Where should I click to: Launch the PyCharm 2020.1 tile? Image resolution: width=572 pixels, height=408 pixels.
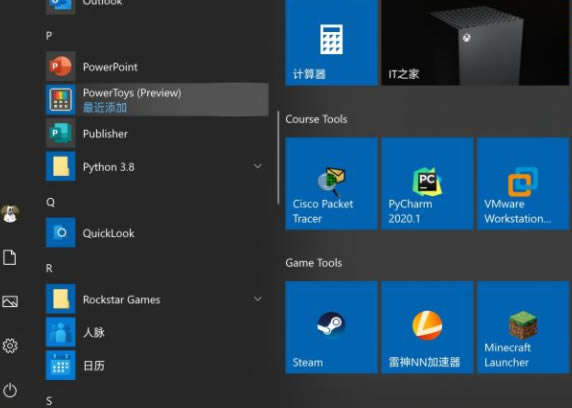[427, 184]
